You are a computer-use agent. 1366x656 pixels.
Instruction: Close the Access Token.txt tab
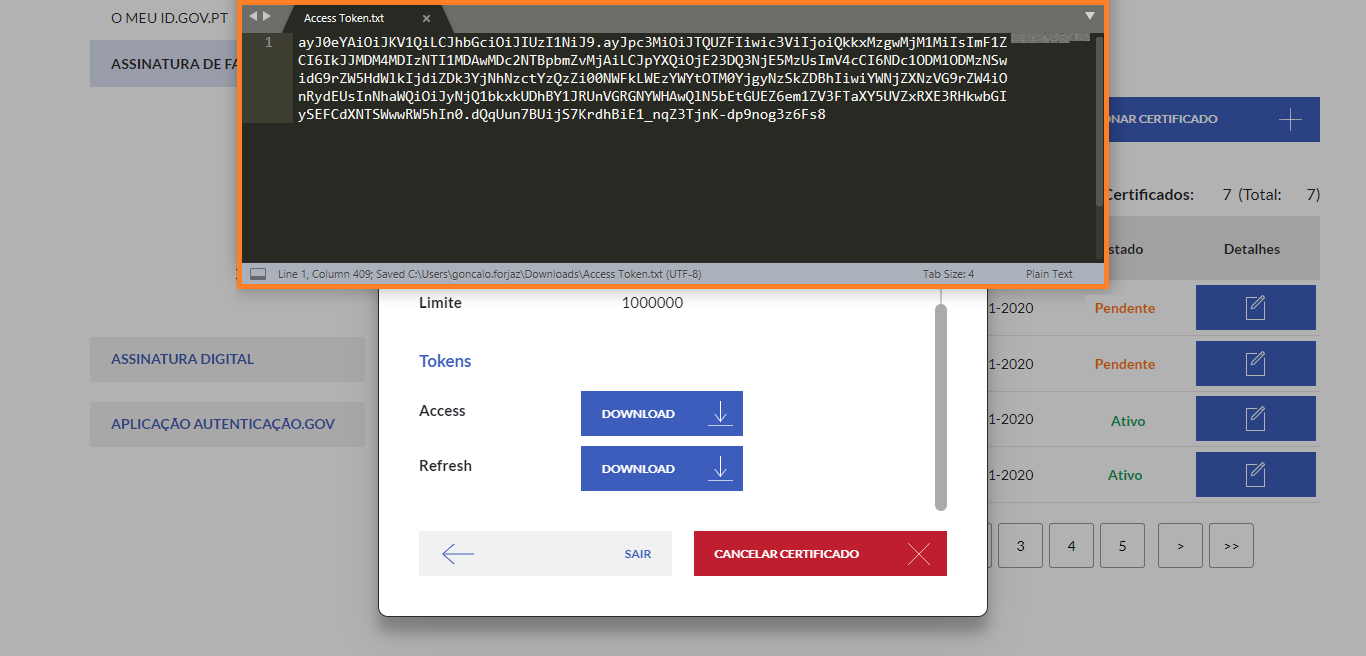[x=426, y=19]
